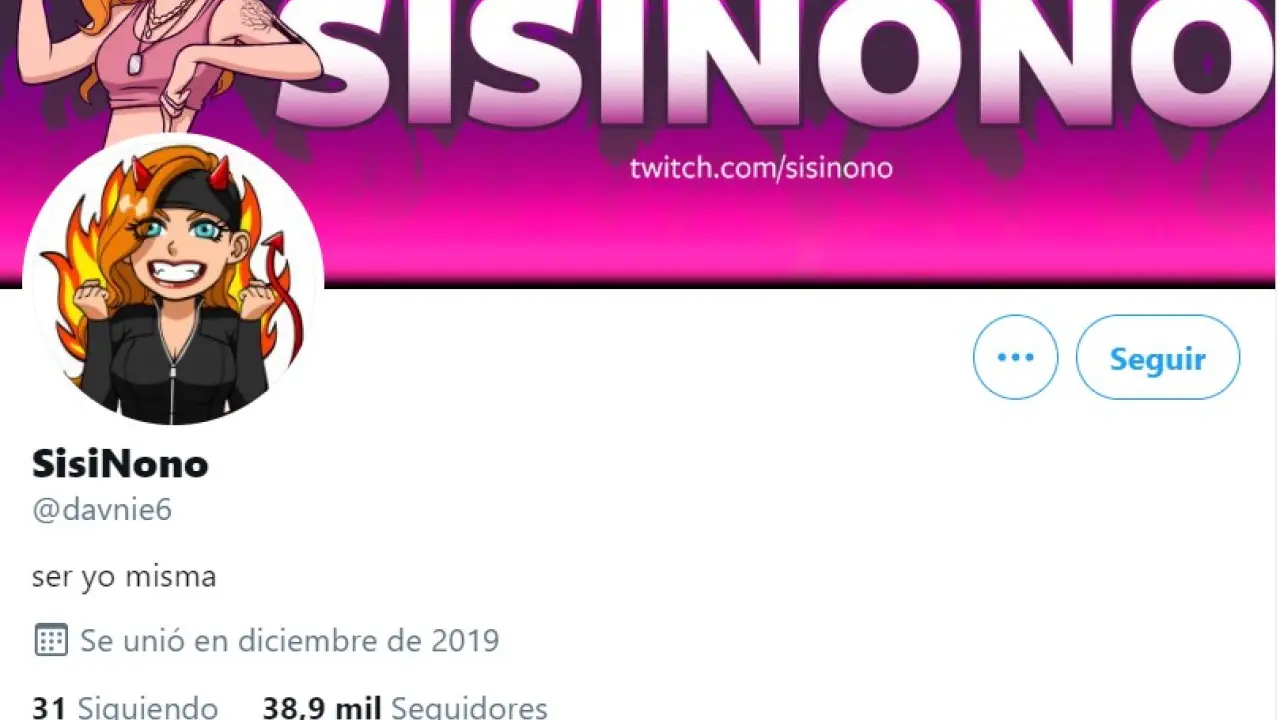
Task: Open the round devil avatar profile picture
Action: pyautogui.click(x=173, y=282)
